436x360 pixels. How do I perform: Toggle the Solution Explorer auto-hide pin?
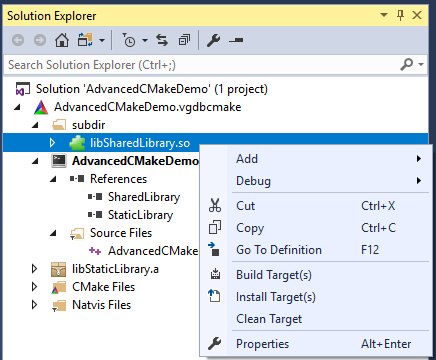pos(400,15)
